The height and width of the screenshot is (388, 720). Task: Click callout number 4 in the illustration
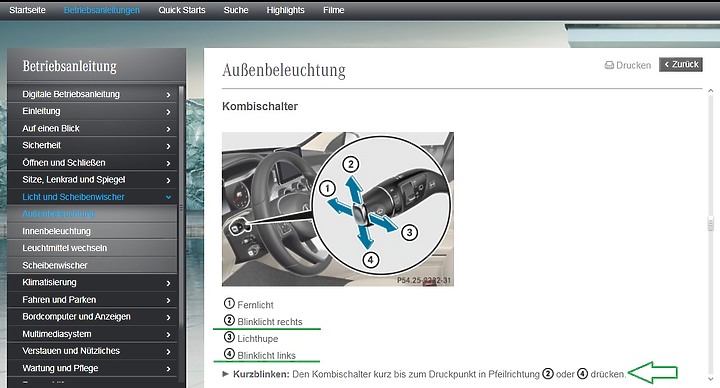(x=371, y=260)
